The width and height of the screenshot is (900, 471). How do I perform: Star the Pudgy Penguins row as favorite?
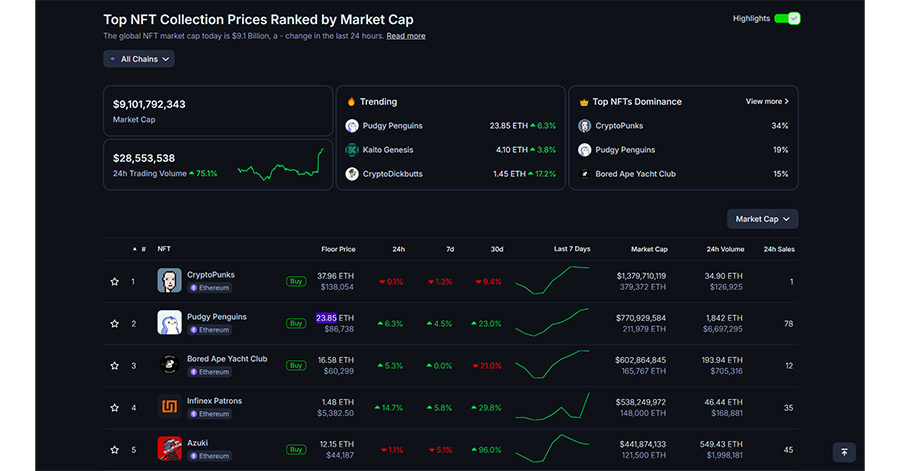coord(115,324)
